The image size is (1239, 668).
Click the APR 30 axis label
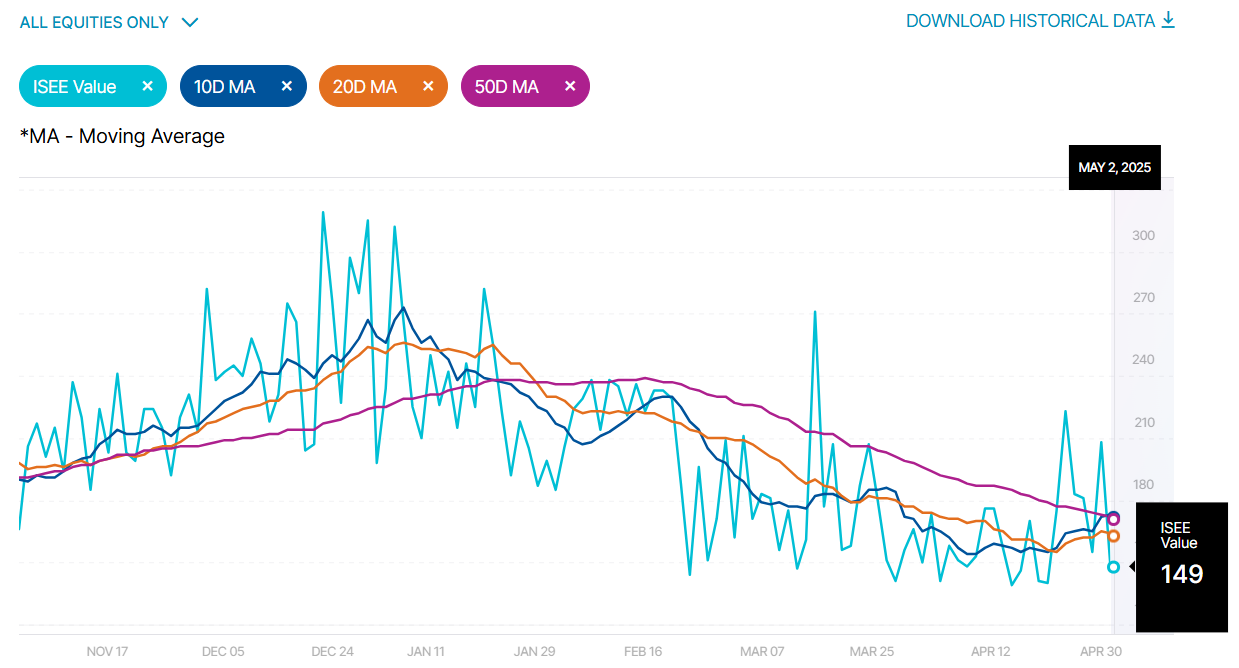(x=1102, y=651)
